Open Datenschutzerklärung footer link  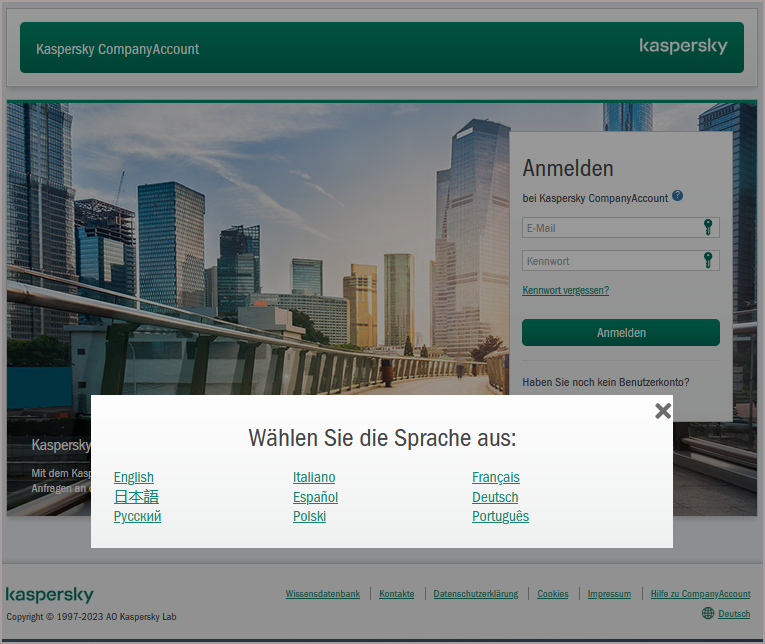pyautogui.click(x=476, y=594)
